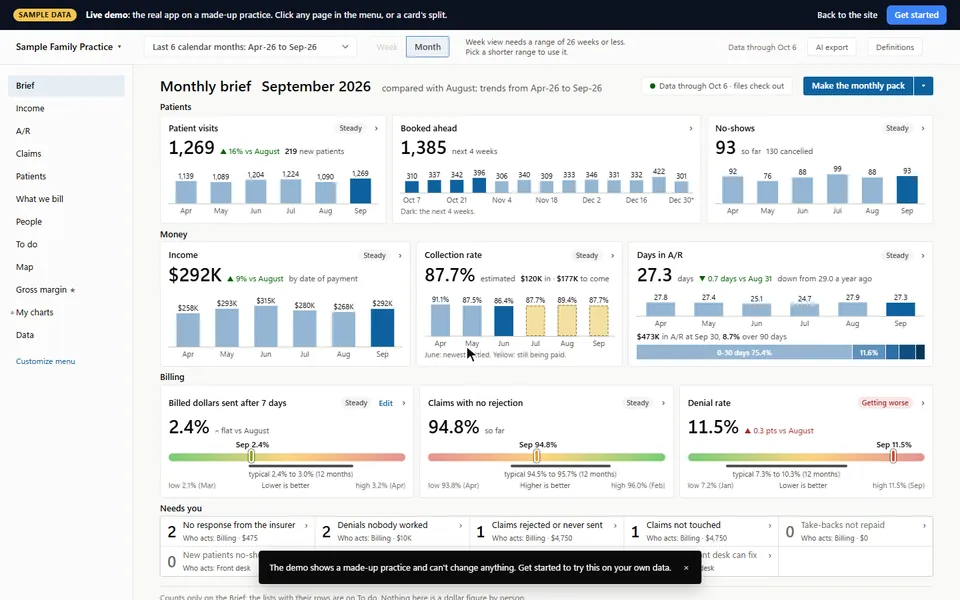Open the Patient visits card chevron arrow
The width and height of the screenshot is (960, 600).
click(376, 129)
